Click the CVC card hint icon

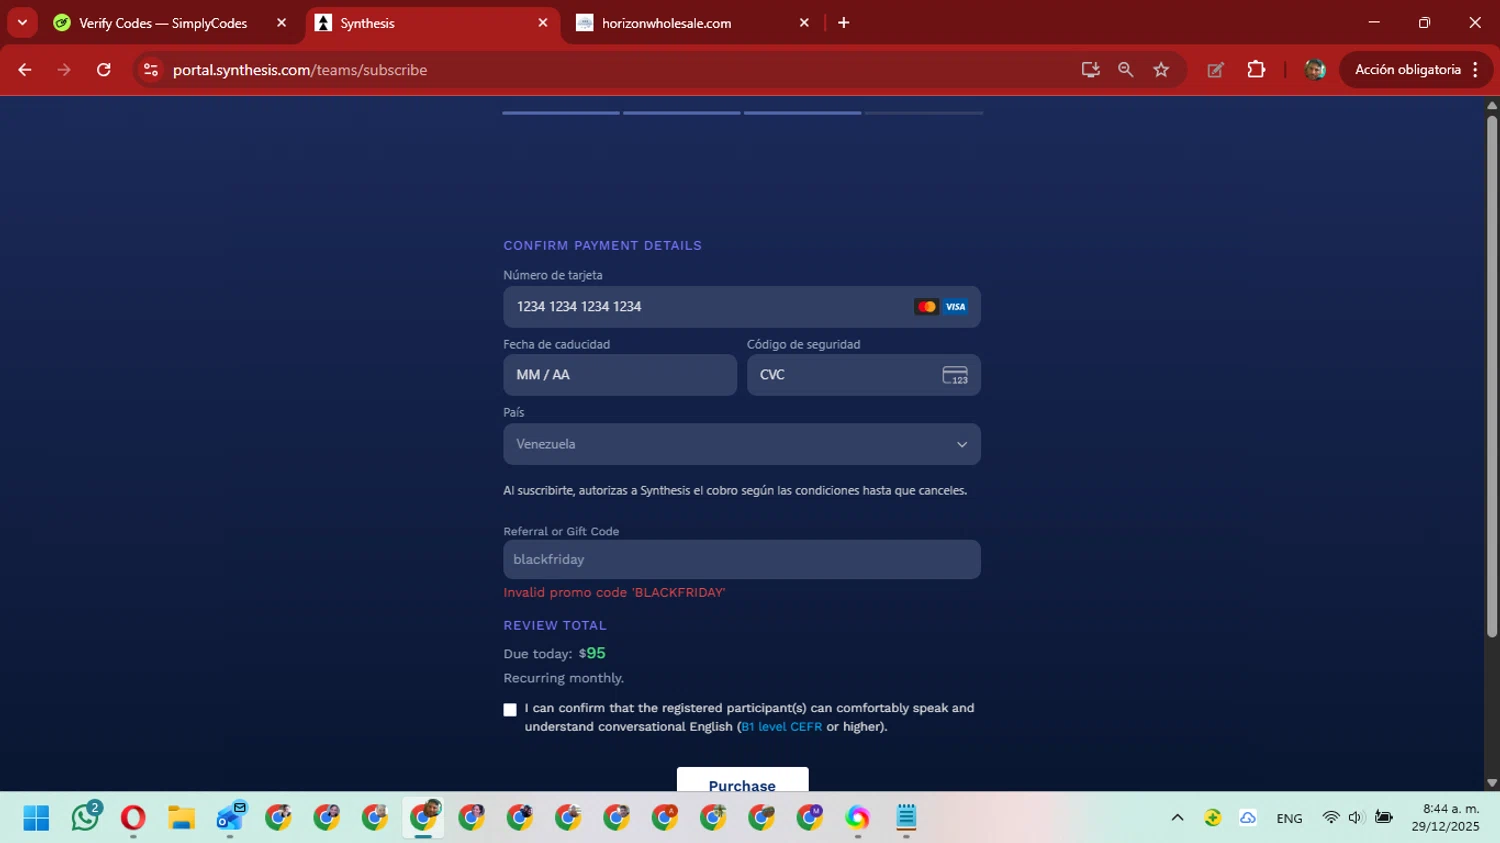click(955, 375)
